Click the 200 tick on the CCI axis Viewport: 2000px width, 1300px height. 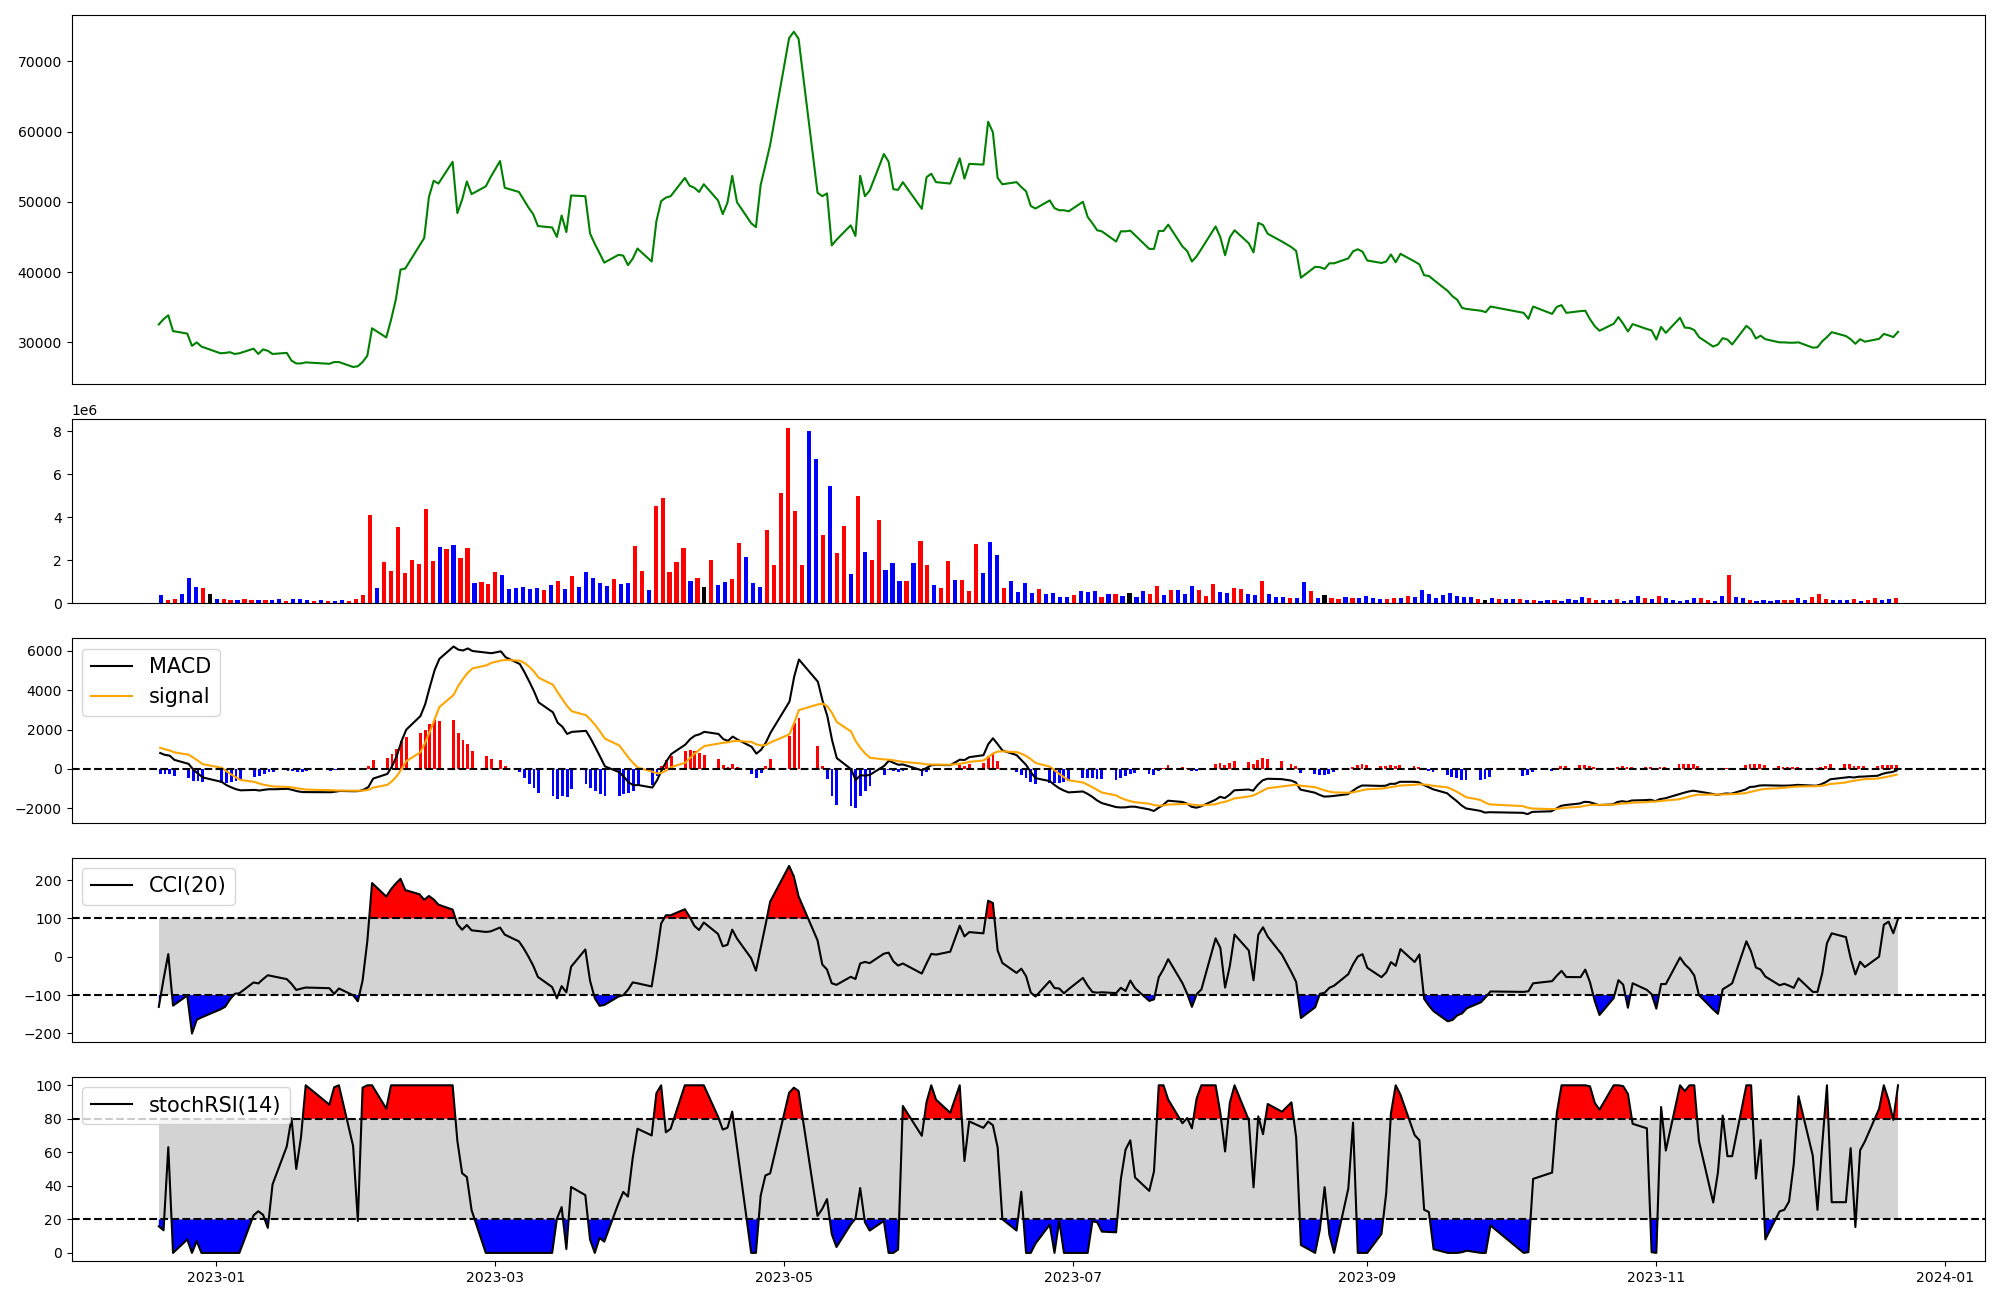coord(49,881)
